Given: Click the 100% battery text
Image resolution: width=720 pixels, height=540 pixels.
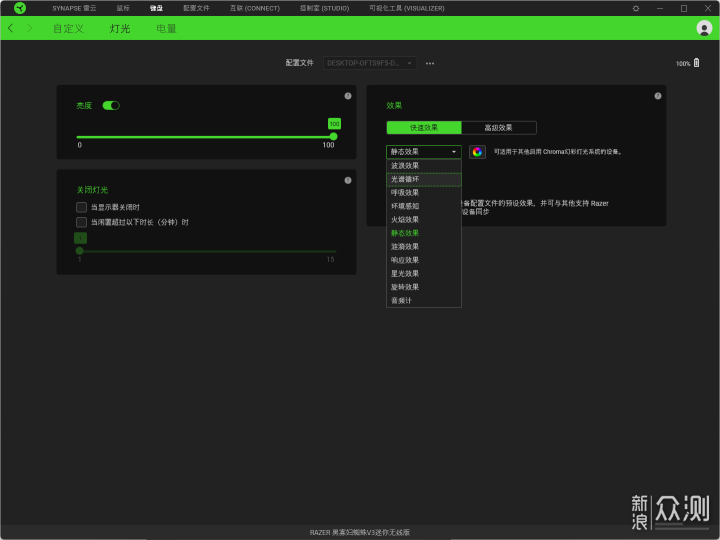Looking at the screenshot, I should (x=683, y=64).
